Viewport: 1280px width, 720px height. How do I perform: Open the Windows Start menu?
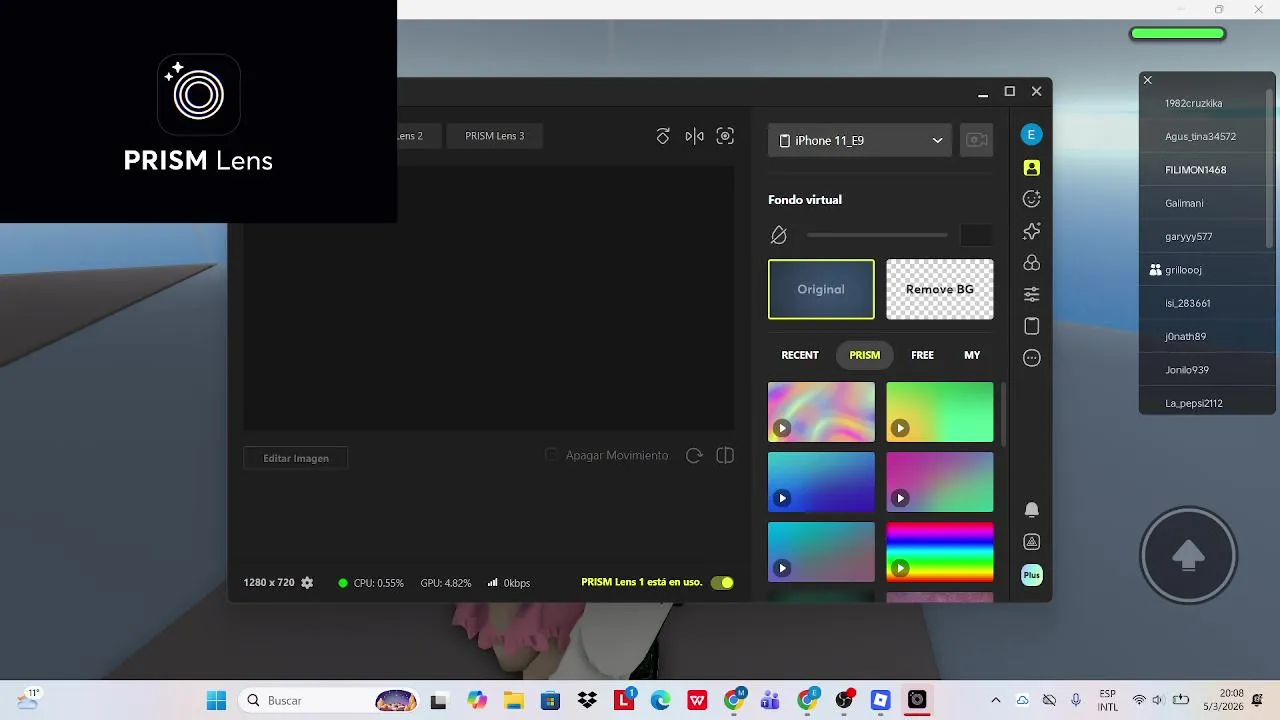click(216, 700)
